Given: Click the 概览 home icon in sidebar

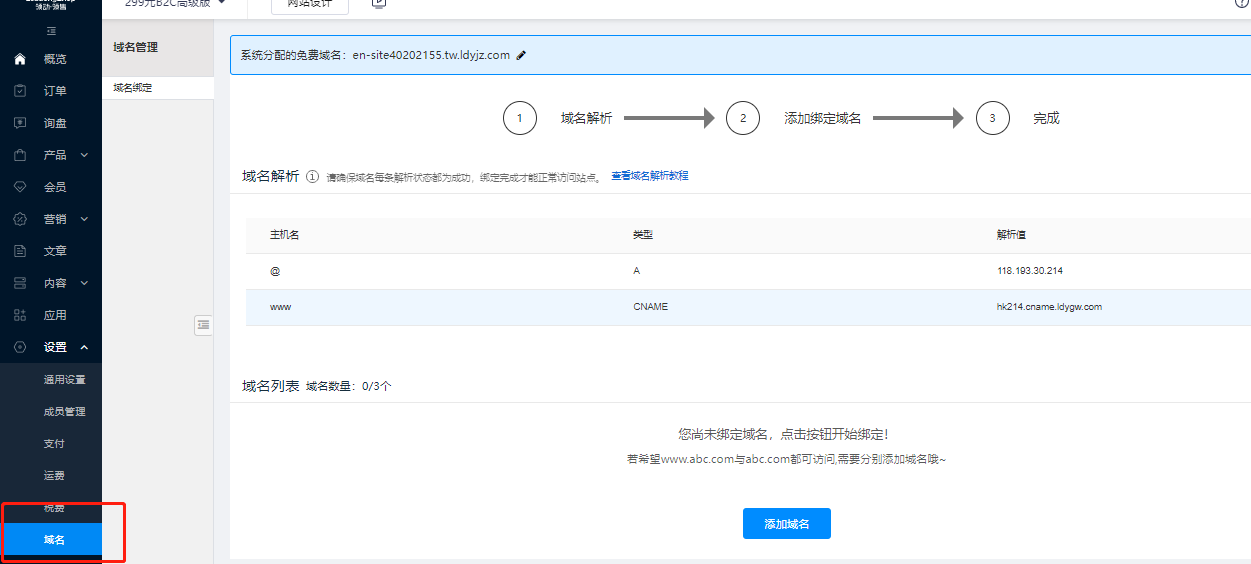Looking at the screenshot, I should click(x=20, y=59).
